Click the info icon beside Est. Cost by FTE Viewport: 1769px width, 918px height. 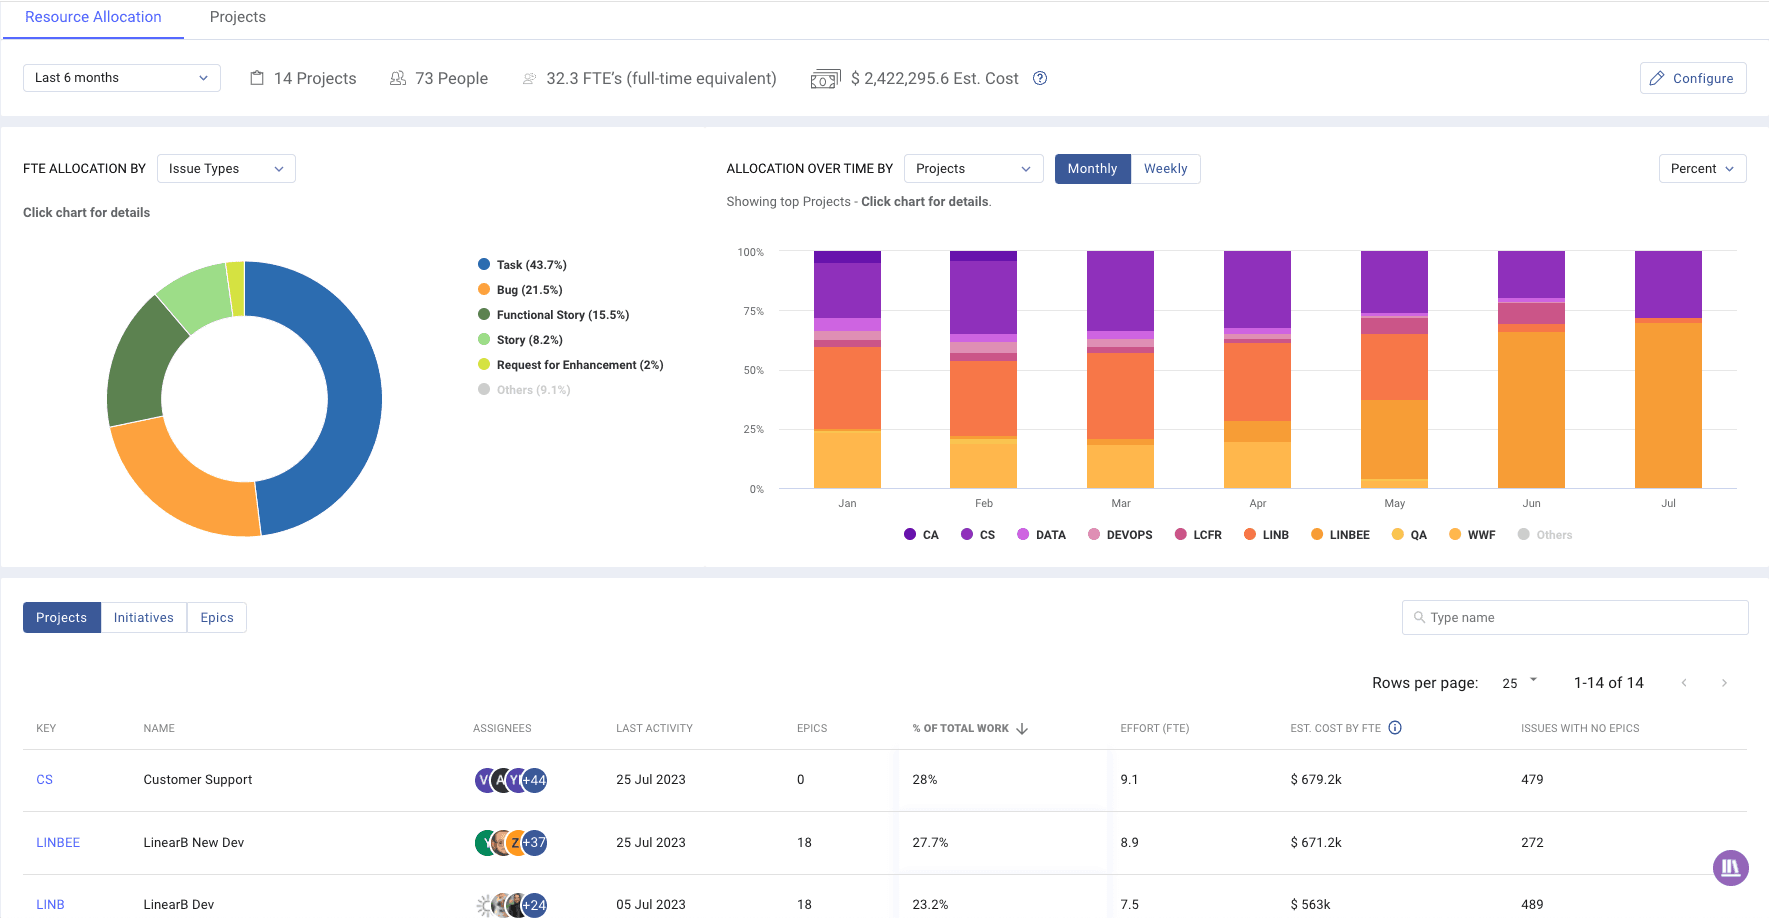pyautogui.click(x=1395, y=728)
